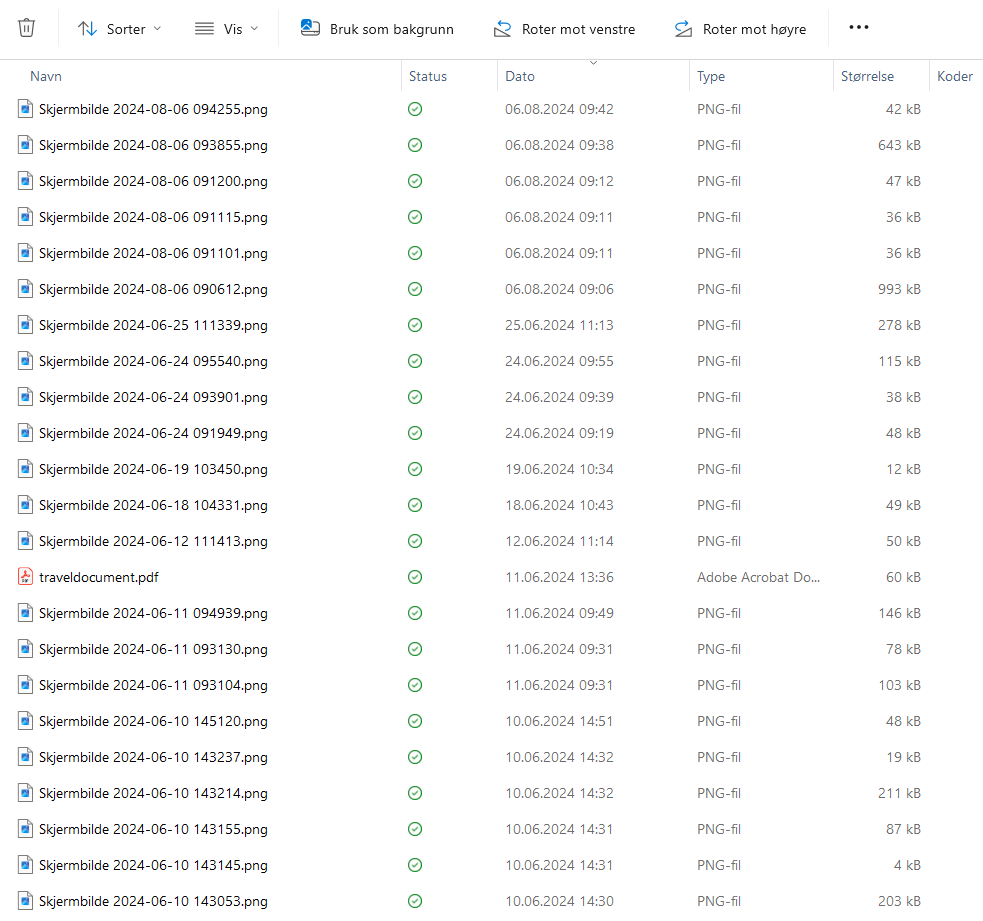Open the three-dots more options menu
The image size is (983, 921).
click(x=858, y=28)
